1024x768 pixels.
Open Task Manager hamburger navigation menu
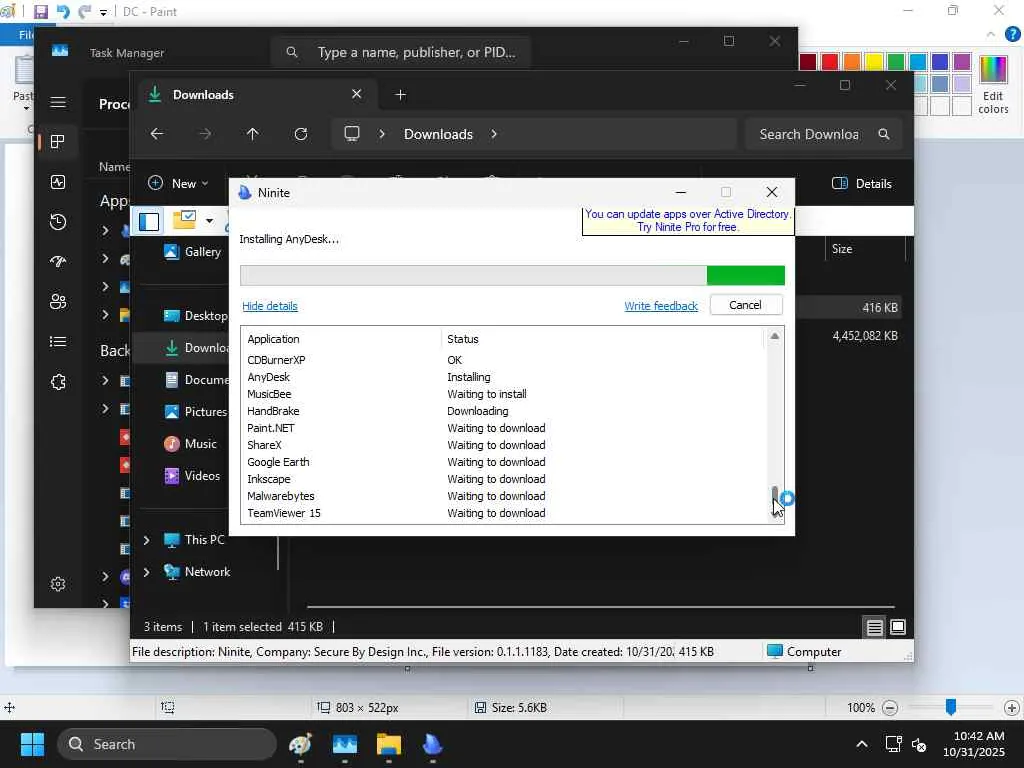57,103
